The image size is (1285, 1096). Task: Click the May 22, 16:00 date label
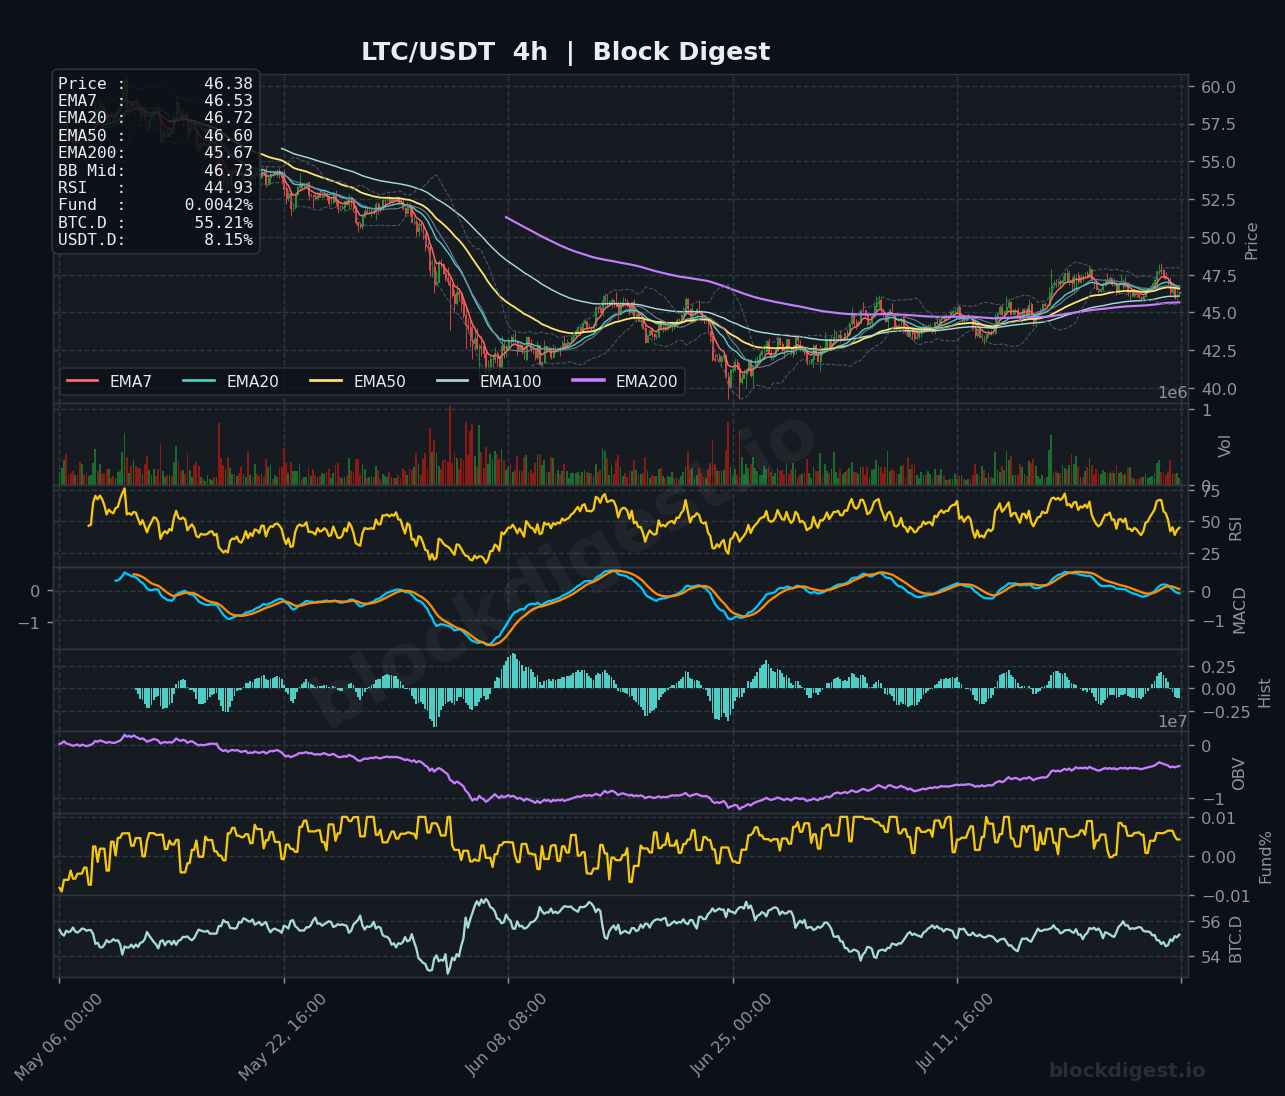tap(282, 1037)
